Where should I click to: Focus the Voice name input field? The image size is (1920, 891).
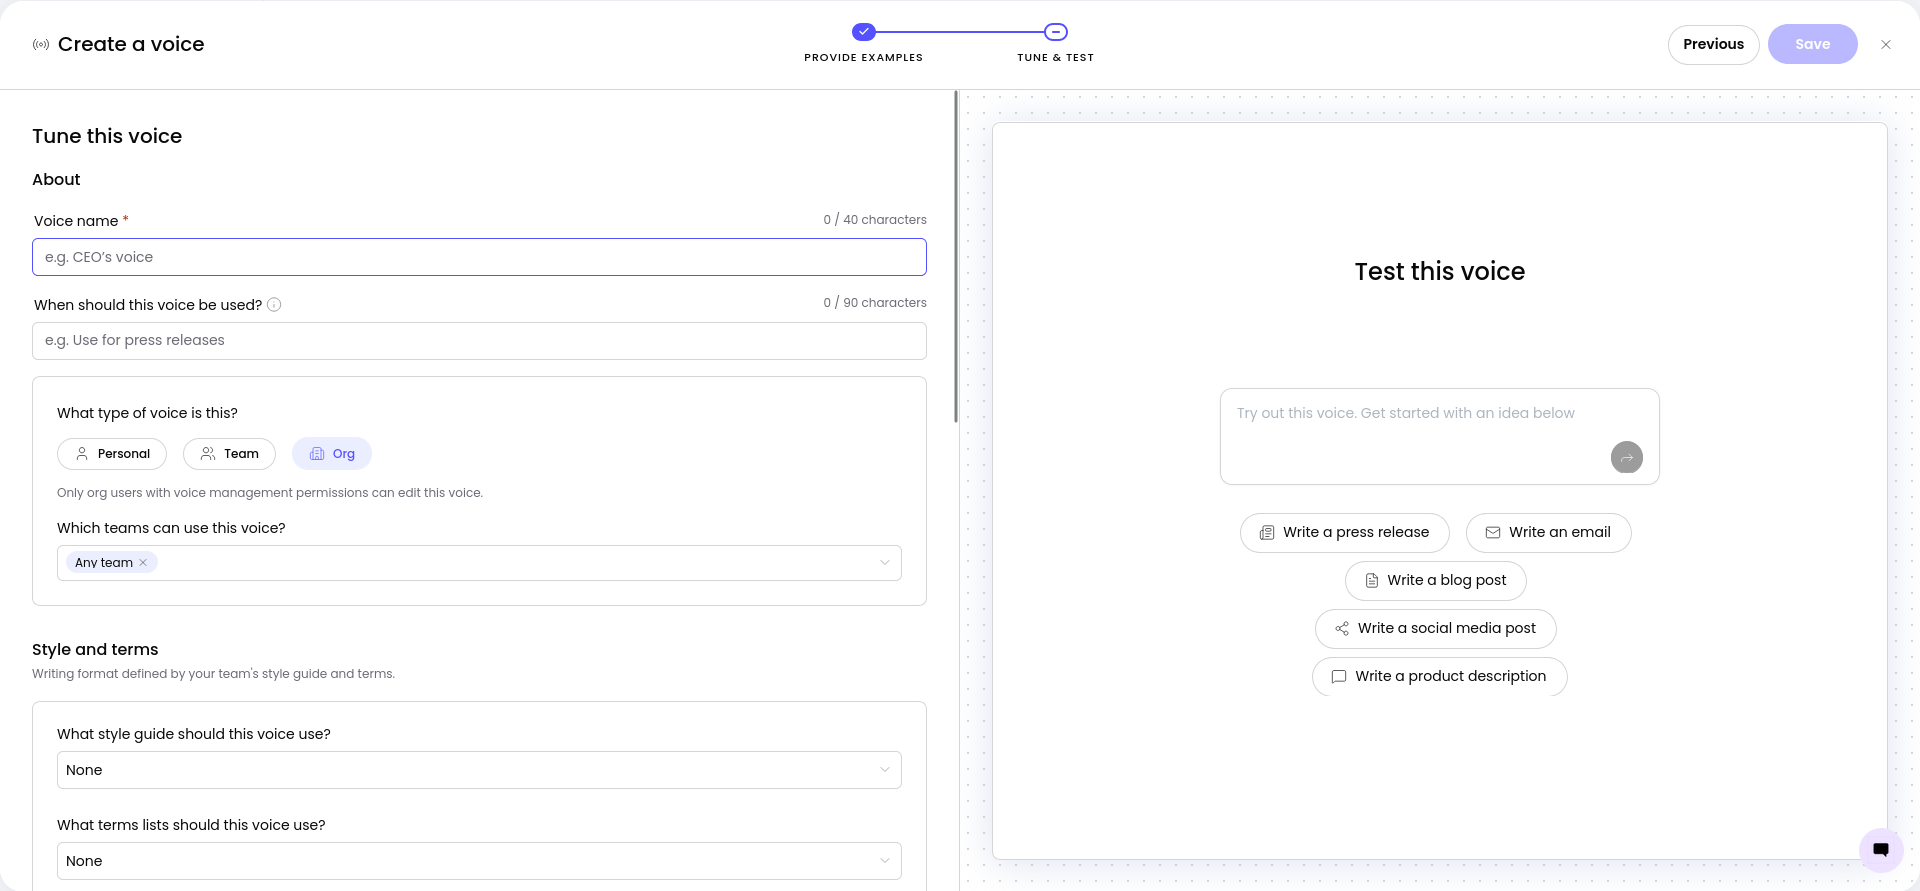pyautogui.click(x=479, y=257)
